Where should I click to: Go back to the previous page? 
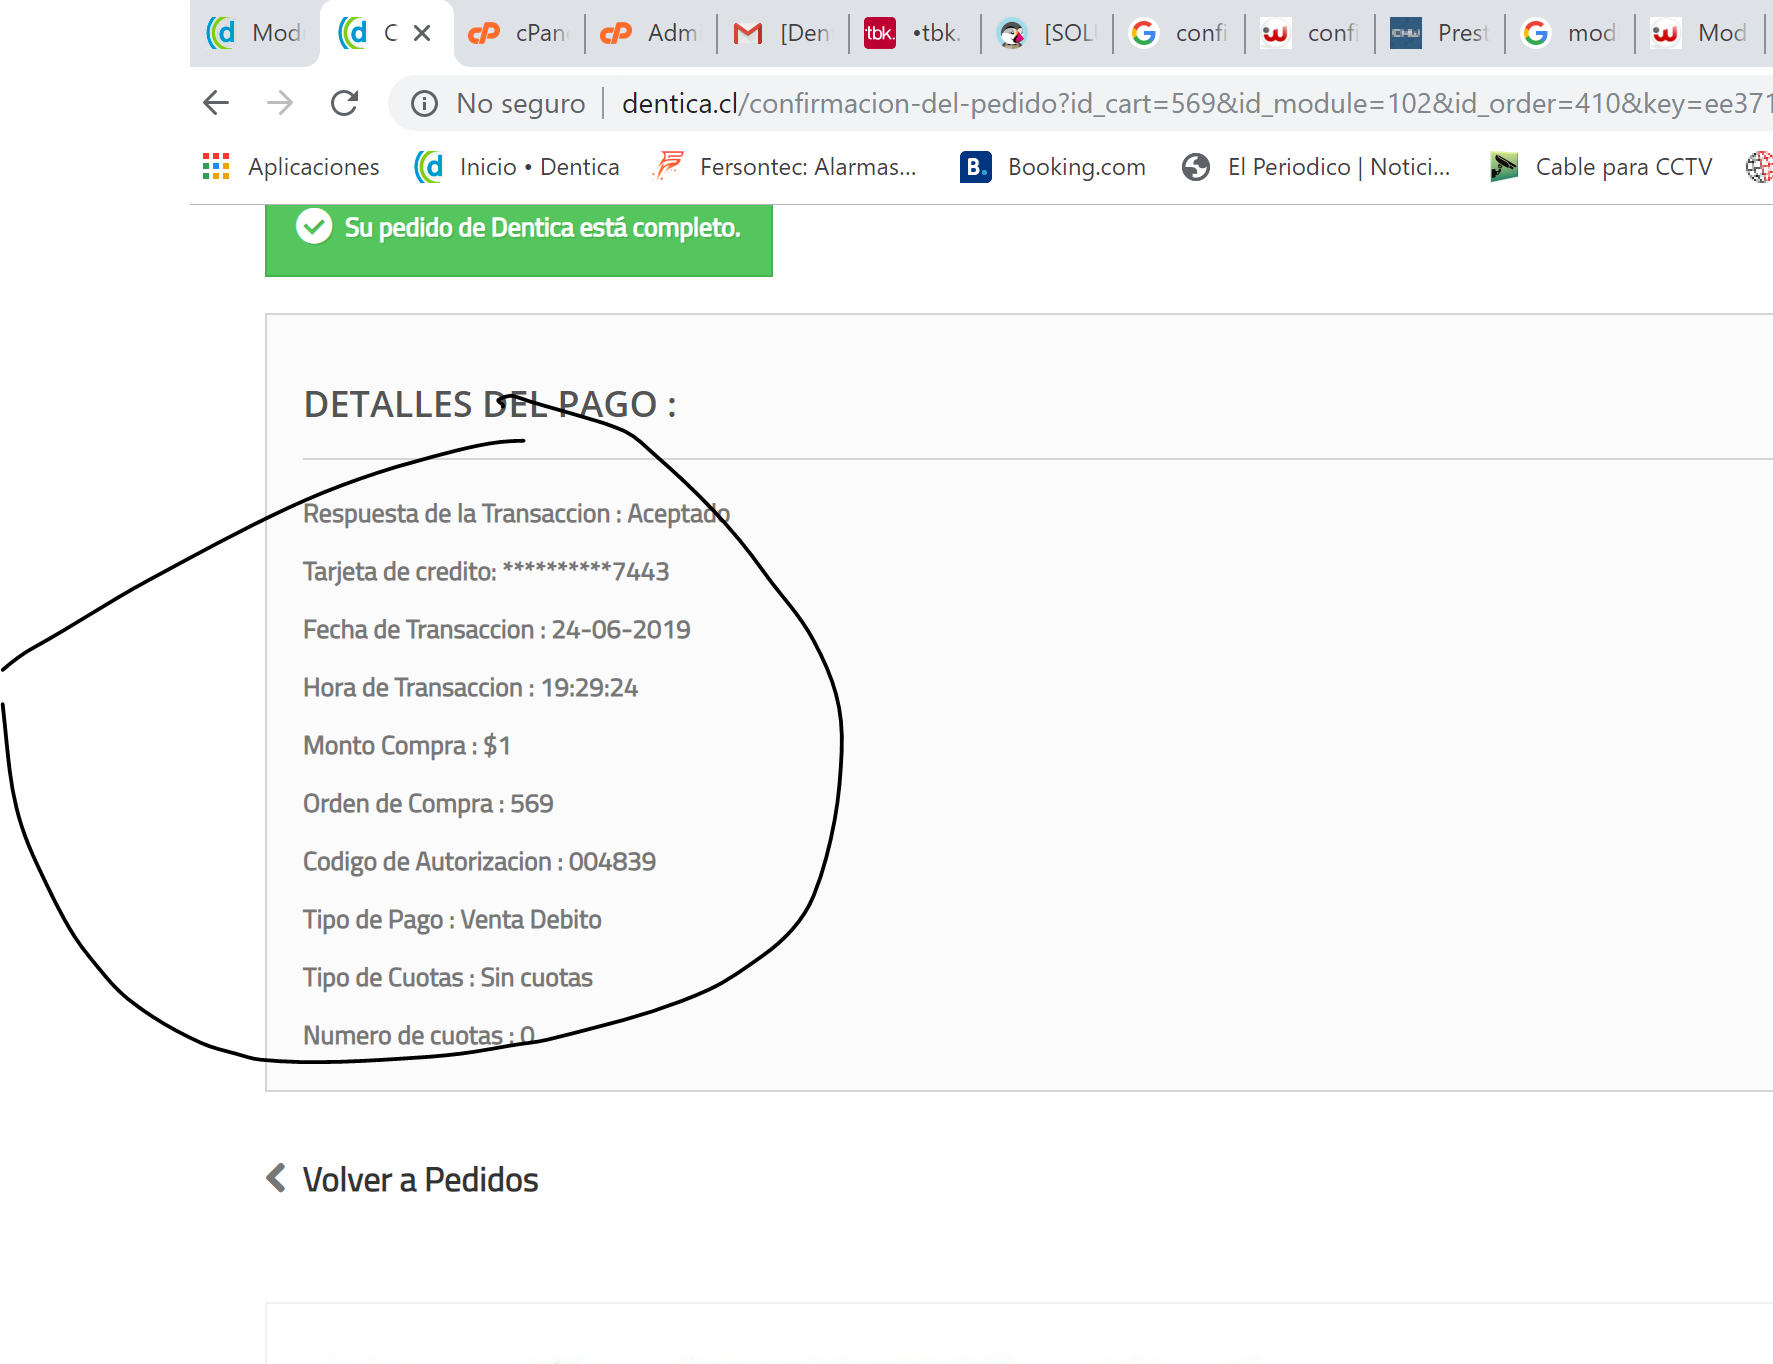coord(216,103)
